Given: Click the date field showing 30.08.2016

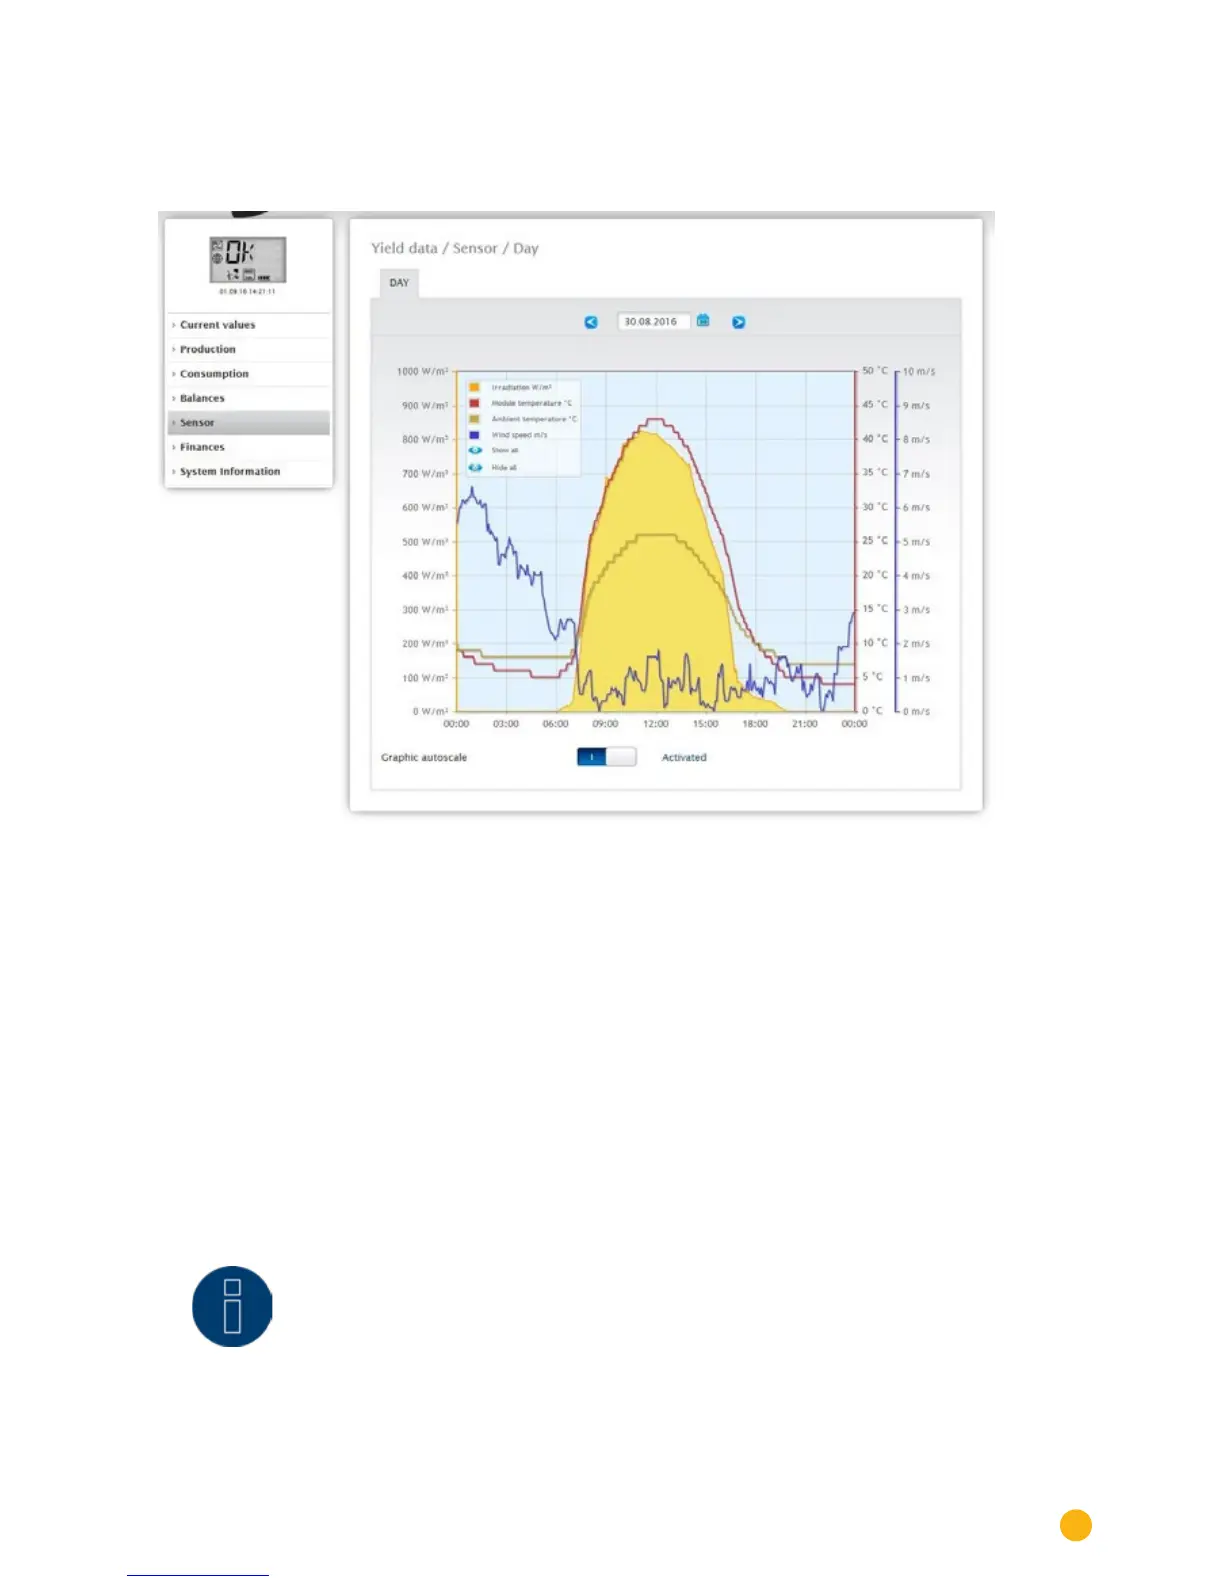Looking at the screenshot, I should click(653, 322).
